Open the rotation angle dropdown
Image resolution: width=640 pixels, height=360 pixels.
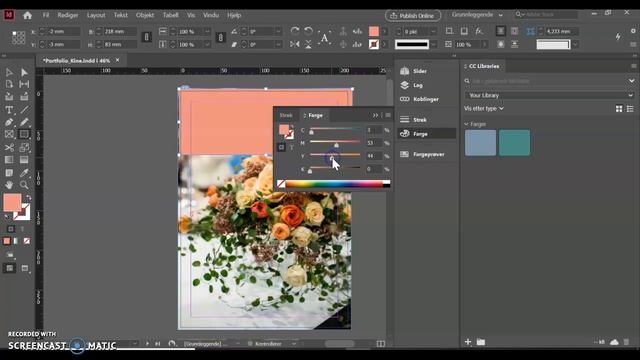click(278, 31)
